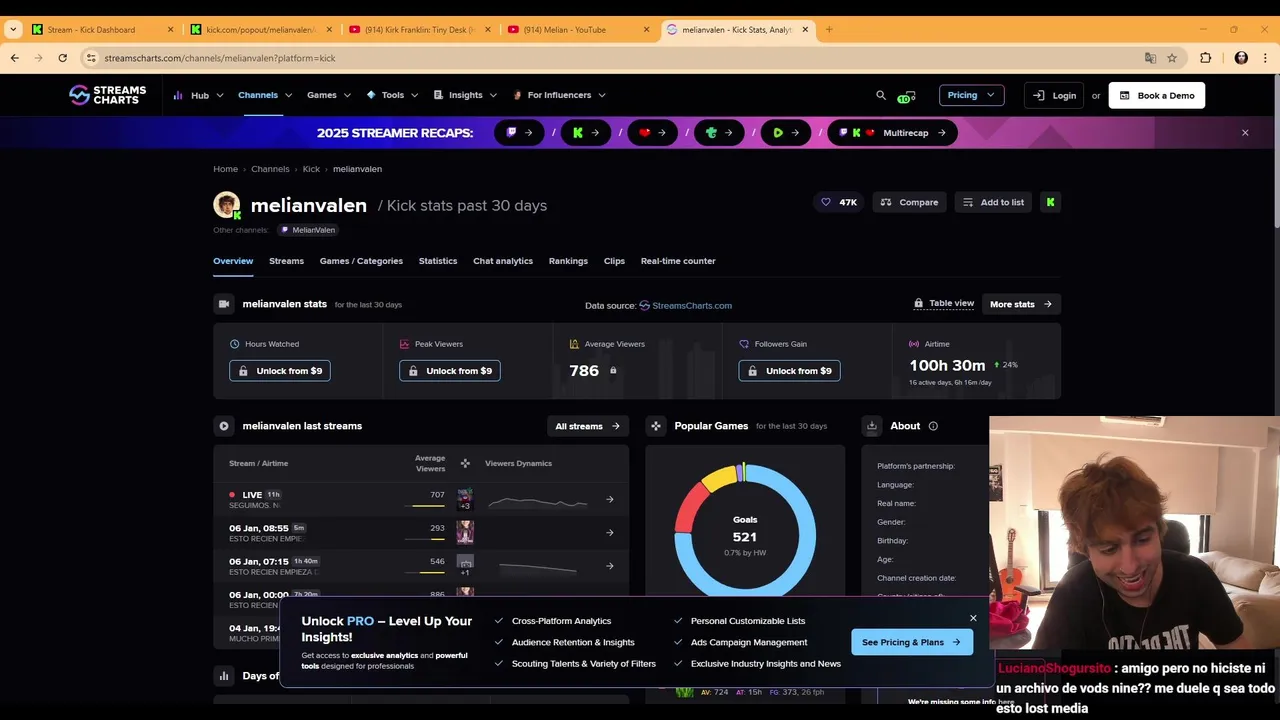Open the LIVE stream row arrow
The height and width of the screenshot is (720, 1280).
tap(610, 499)
